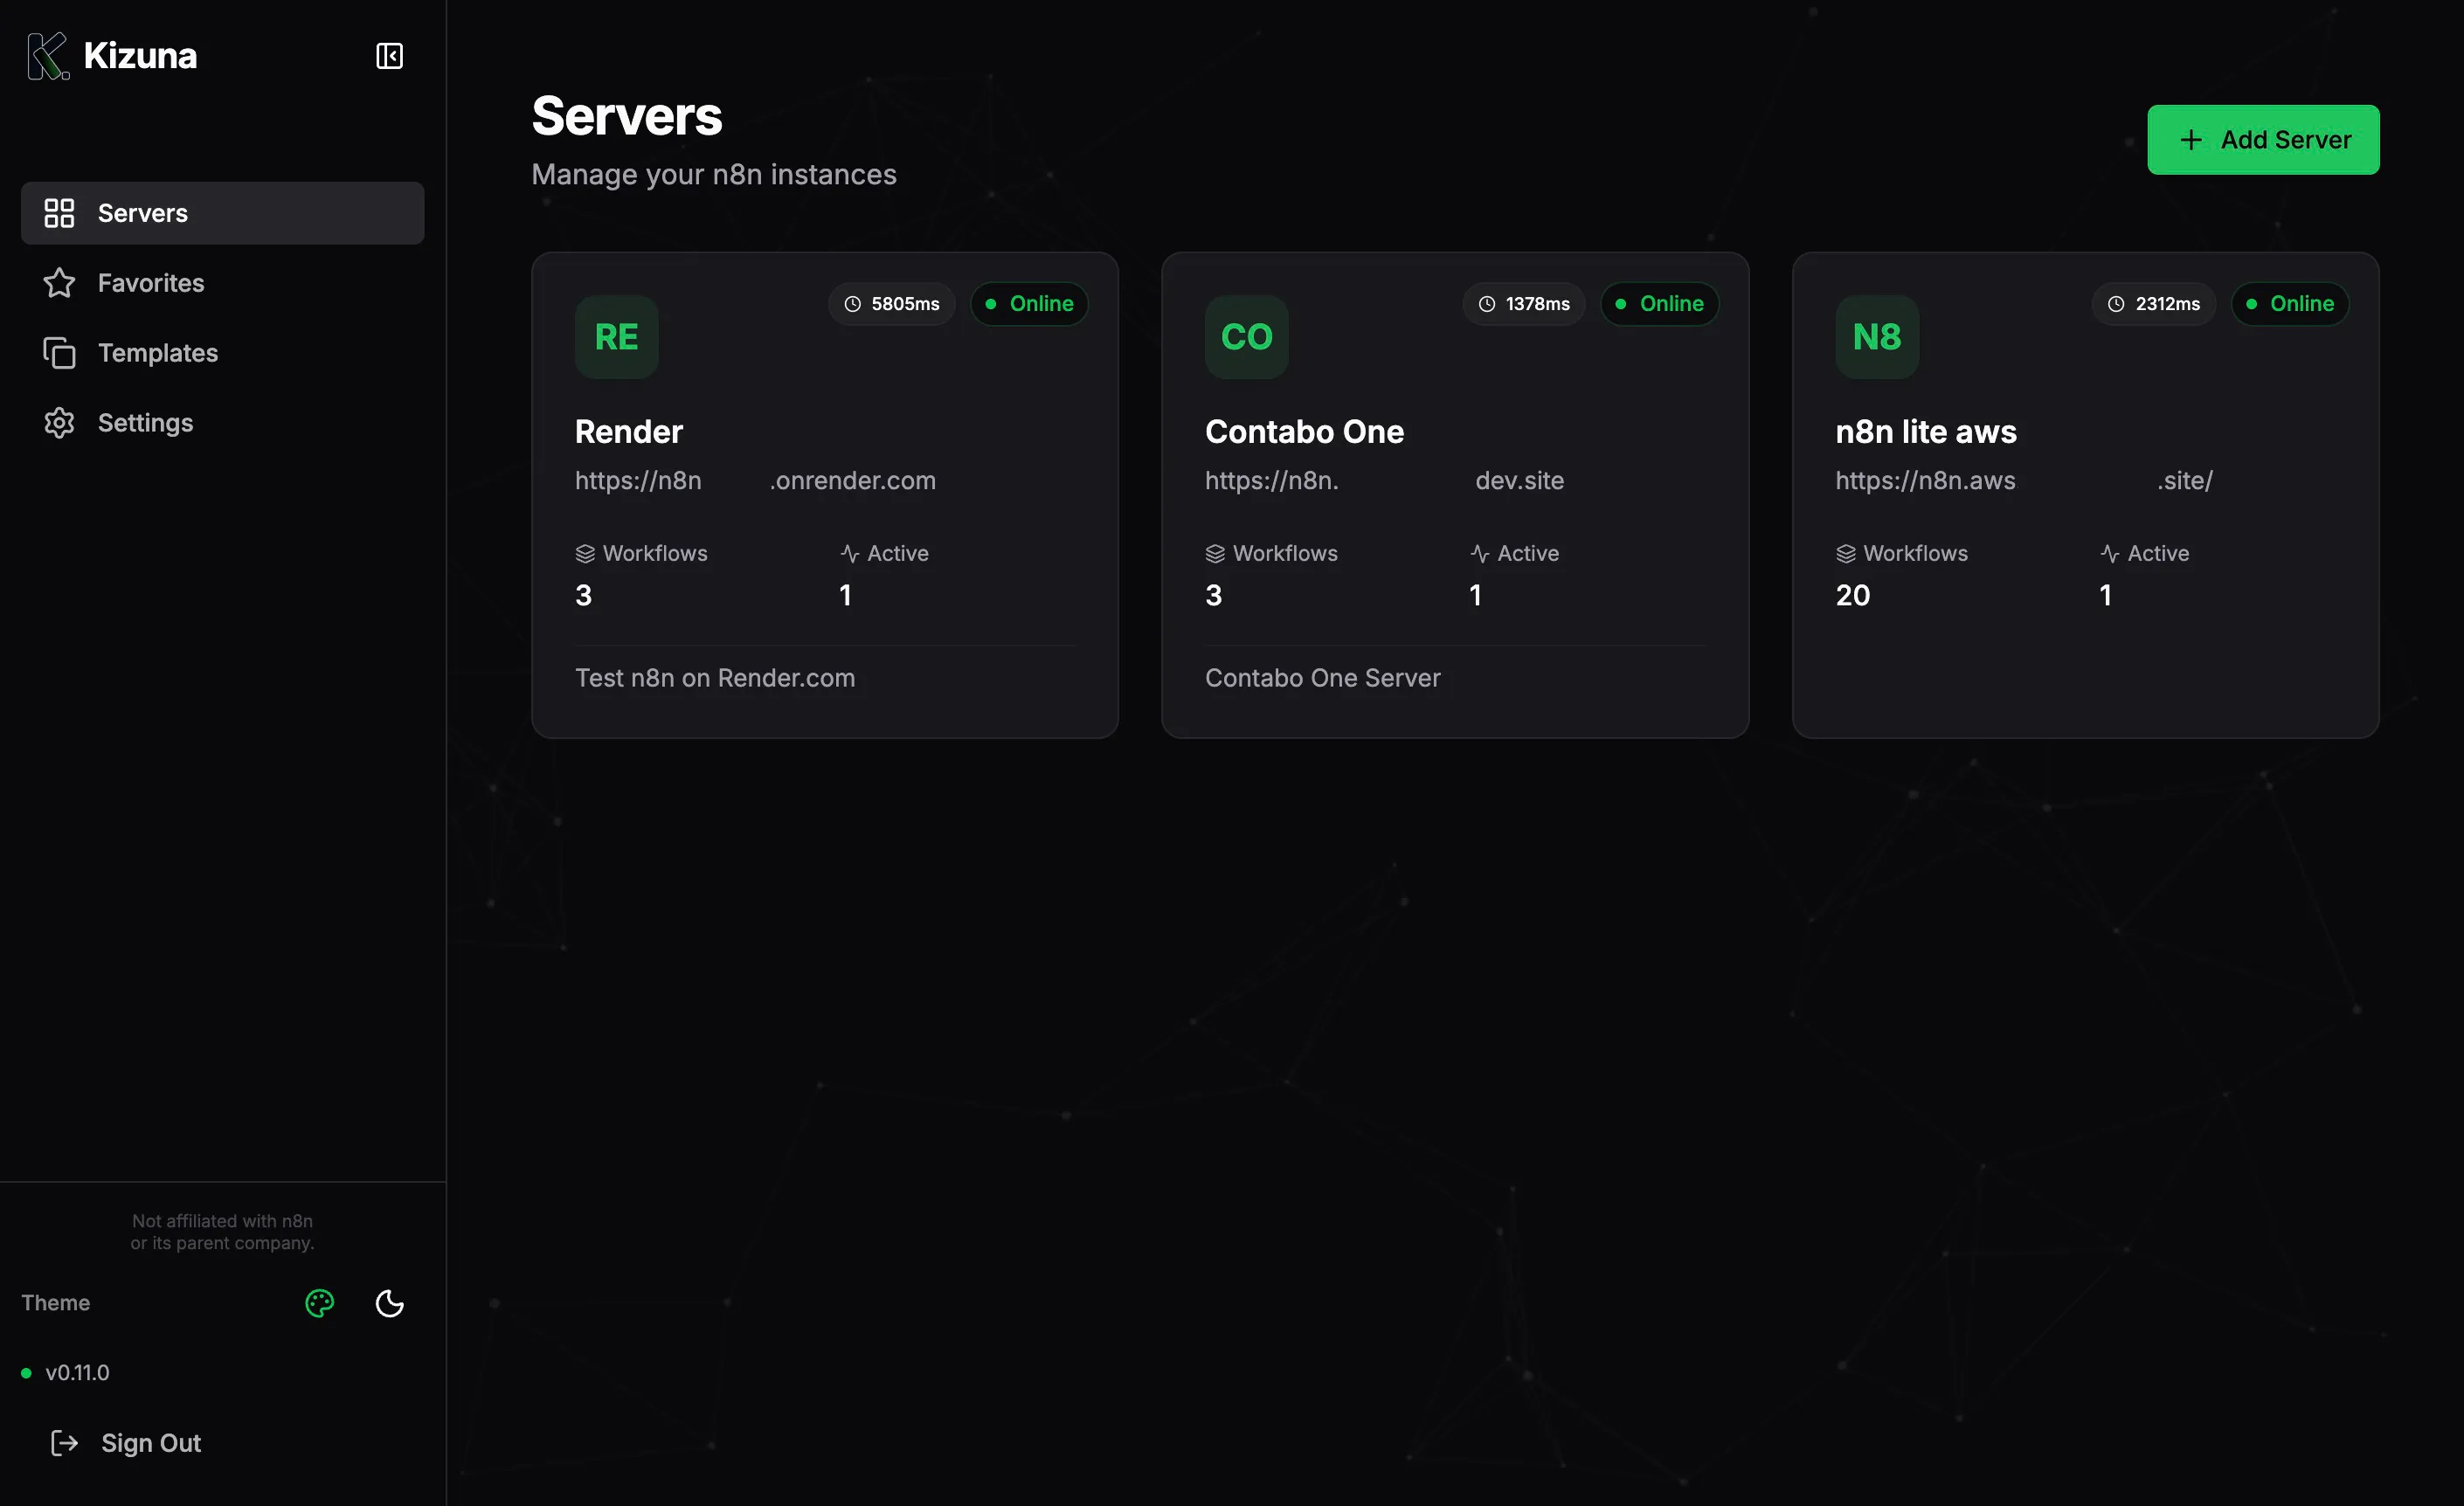Select the Servers grid icon in sidebar
The width and height of the screenshot is (2464, 1506).
pos(60,212)
